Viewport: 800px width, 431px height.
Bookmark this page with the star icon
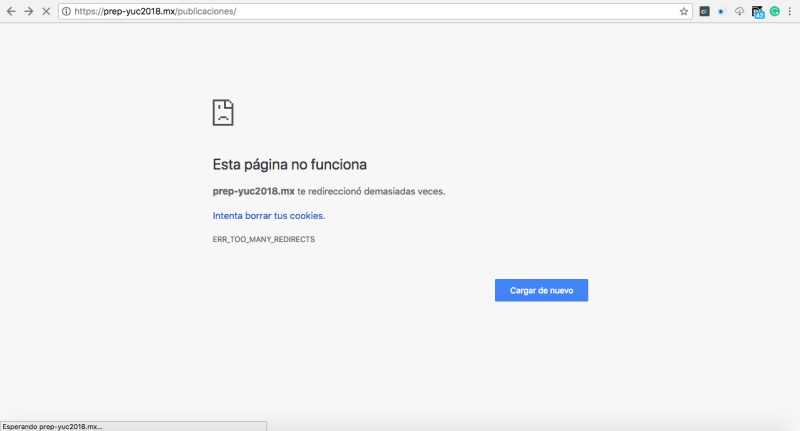coord(684,11)
